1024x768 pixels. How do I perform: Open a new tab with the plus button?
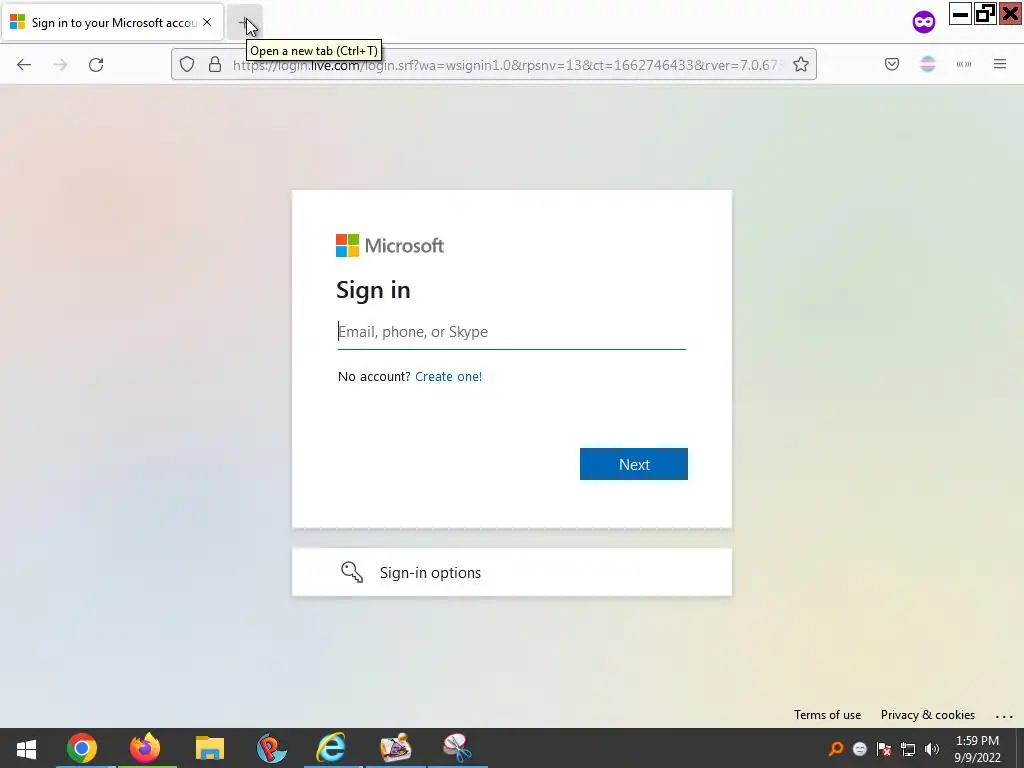pyautogui.click(x=244, y=23)
